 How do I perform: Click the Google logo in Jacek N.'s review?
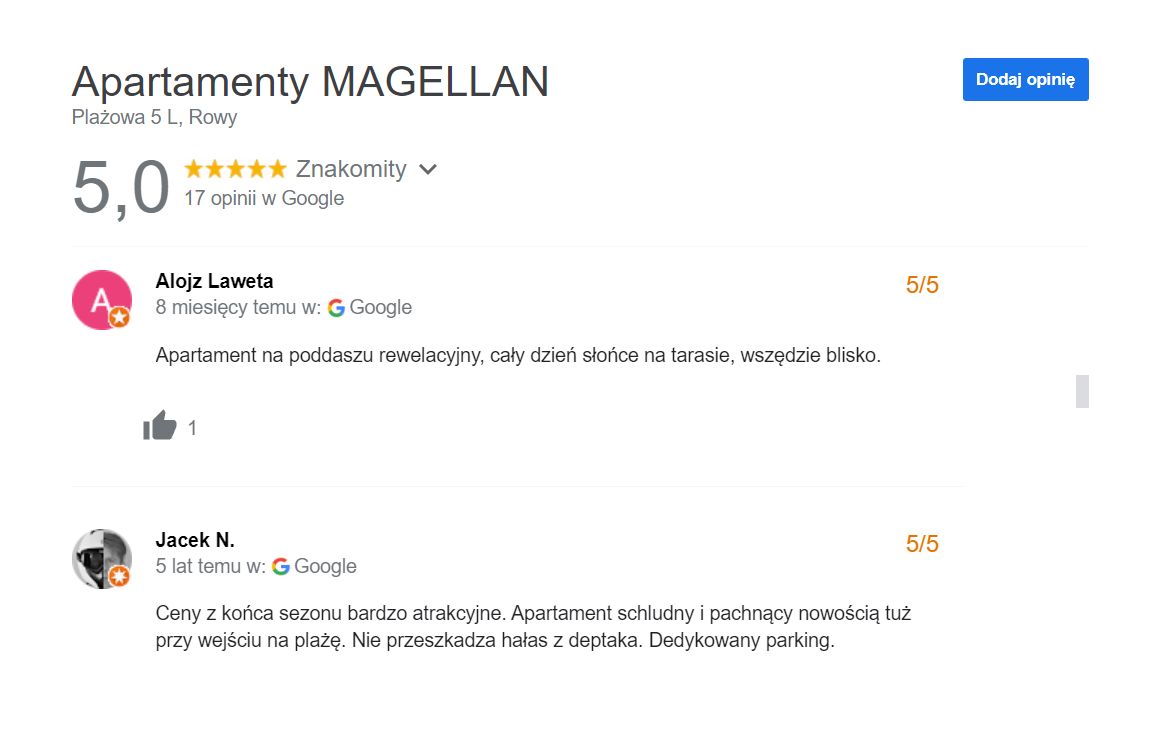pyautogui.click(x=281, y=567)
